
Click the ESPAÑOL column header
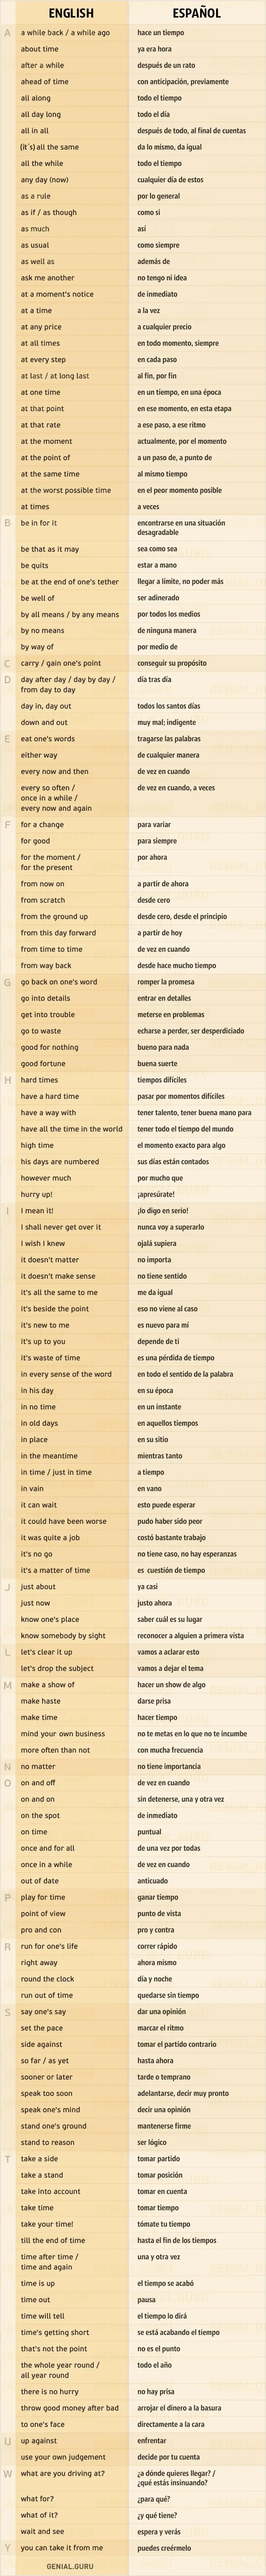(196, 13)
